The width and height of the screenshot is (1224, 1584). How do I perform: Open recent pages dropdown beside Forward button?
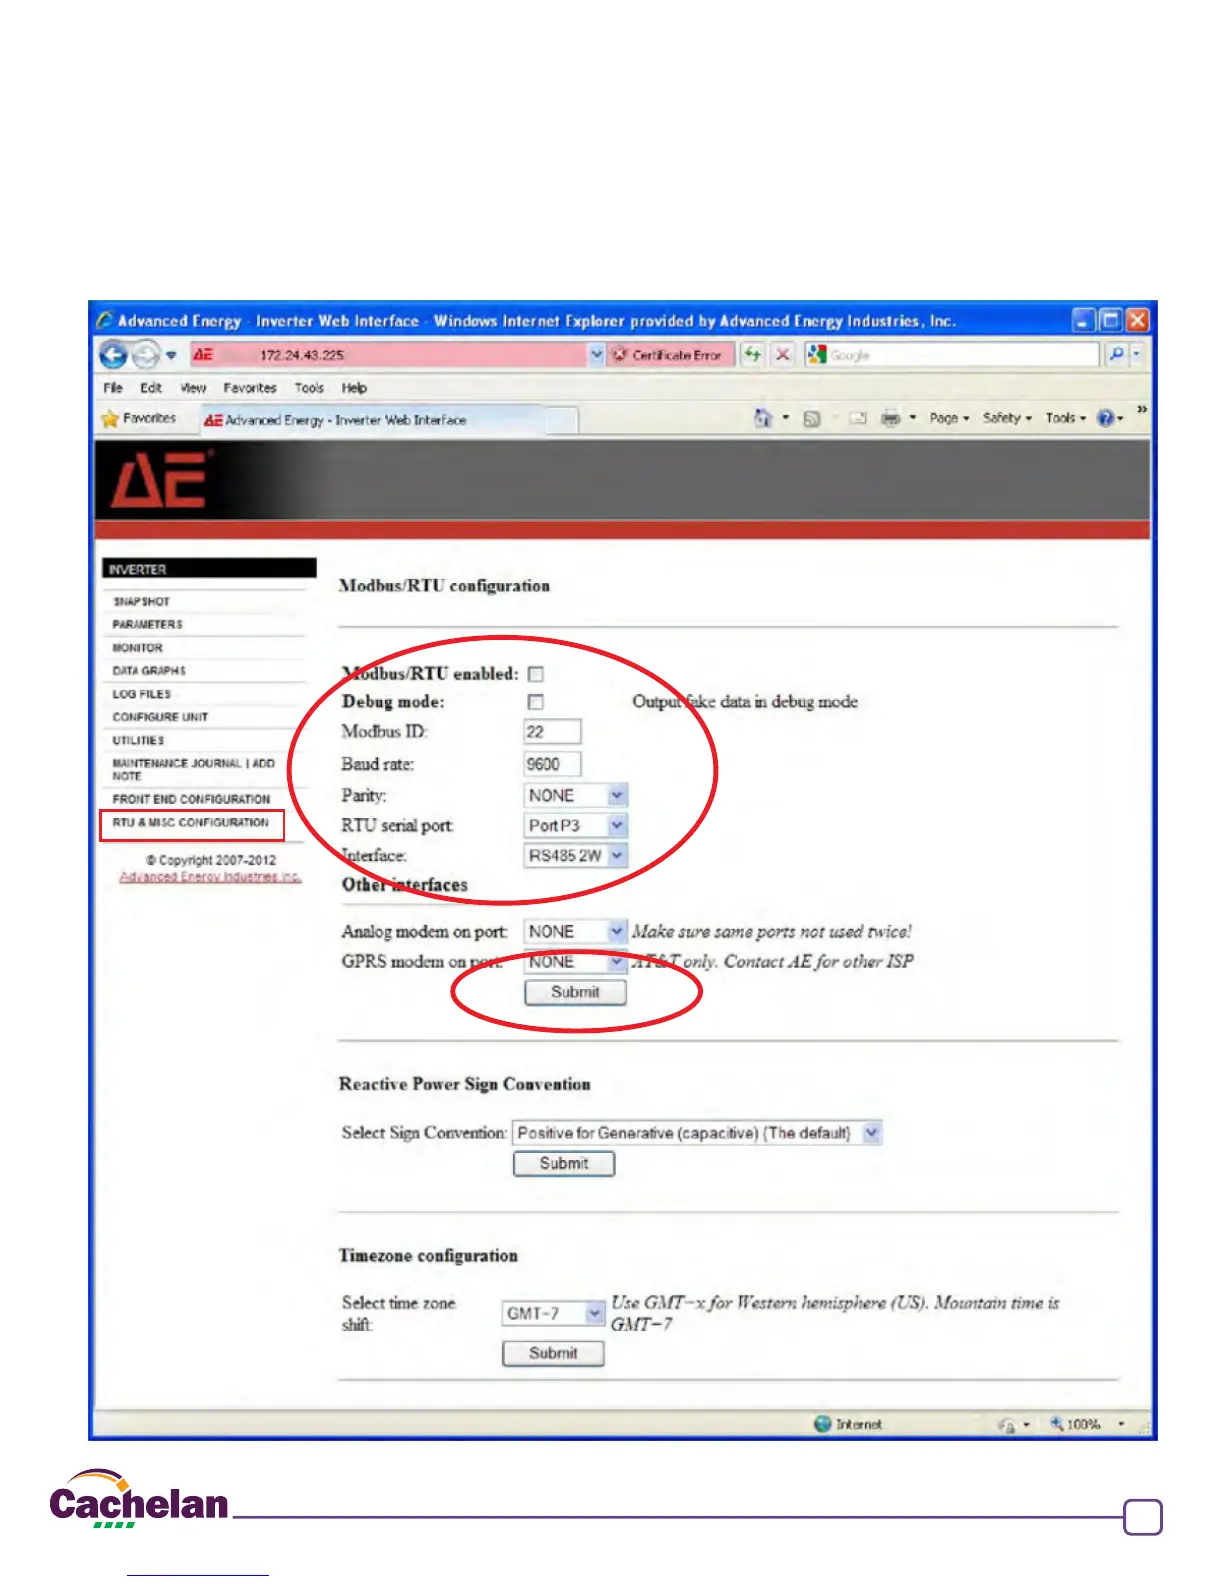pos(171,355)
